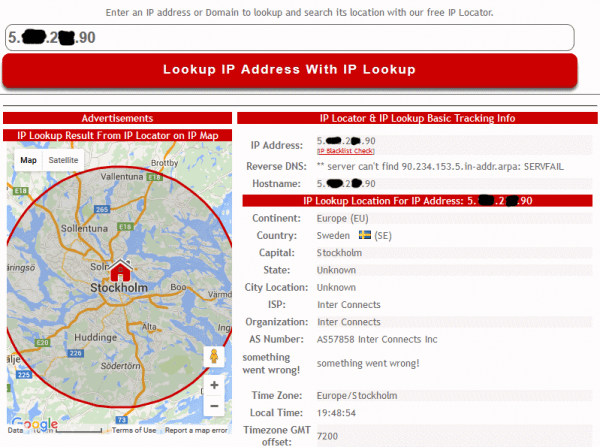Click the Street View pegman icon
Viewport: 600px width, 447px height.
212,358
